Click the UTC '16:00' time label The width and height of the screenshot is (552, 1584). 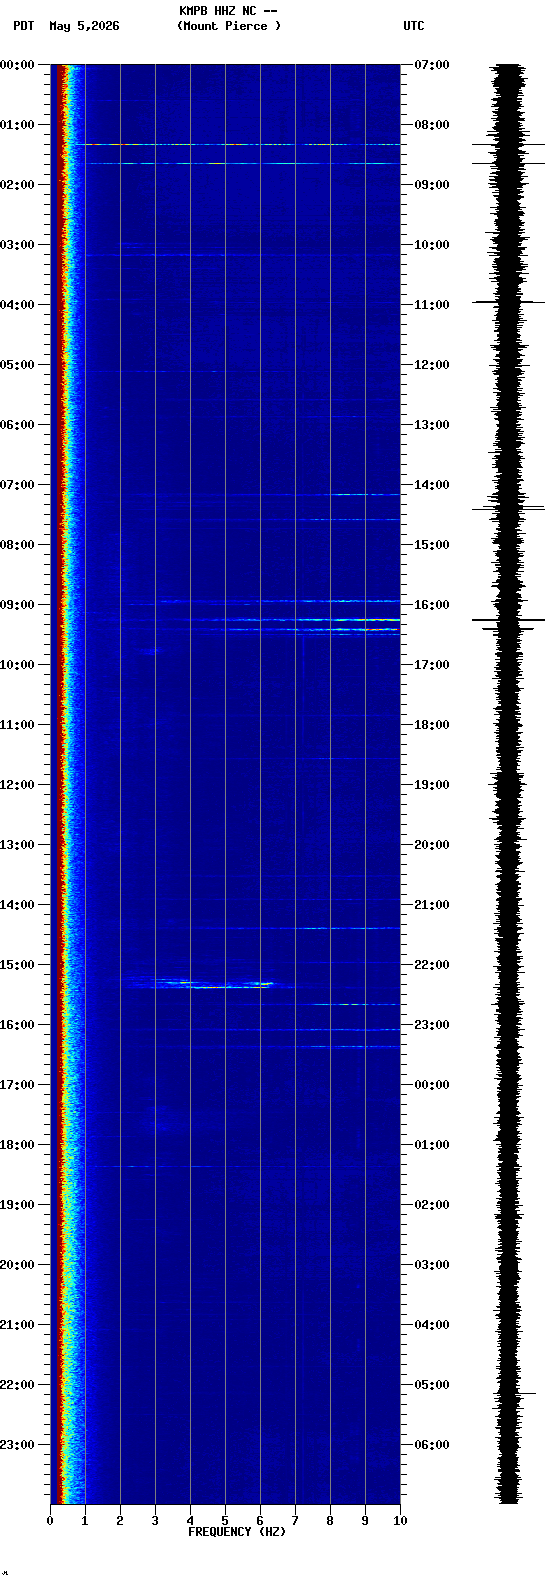[x=432, y=605]
